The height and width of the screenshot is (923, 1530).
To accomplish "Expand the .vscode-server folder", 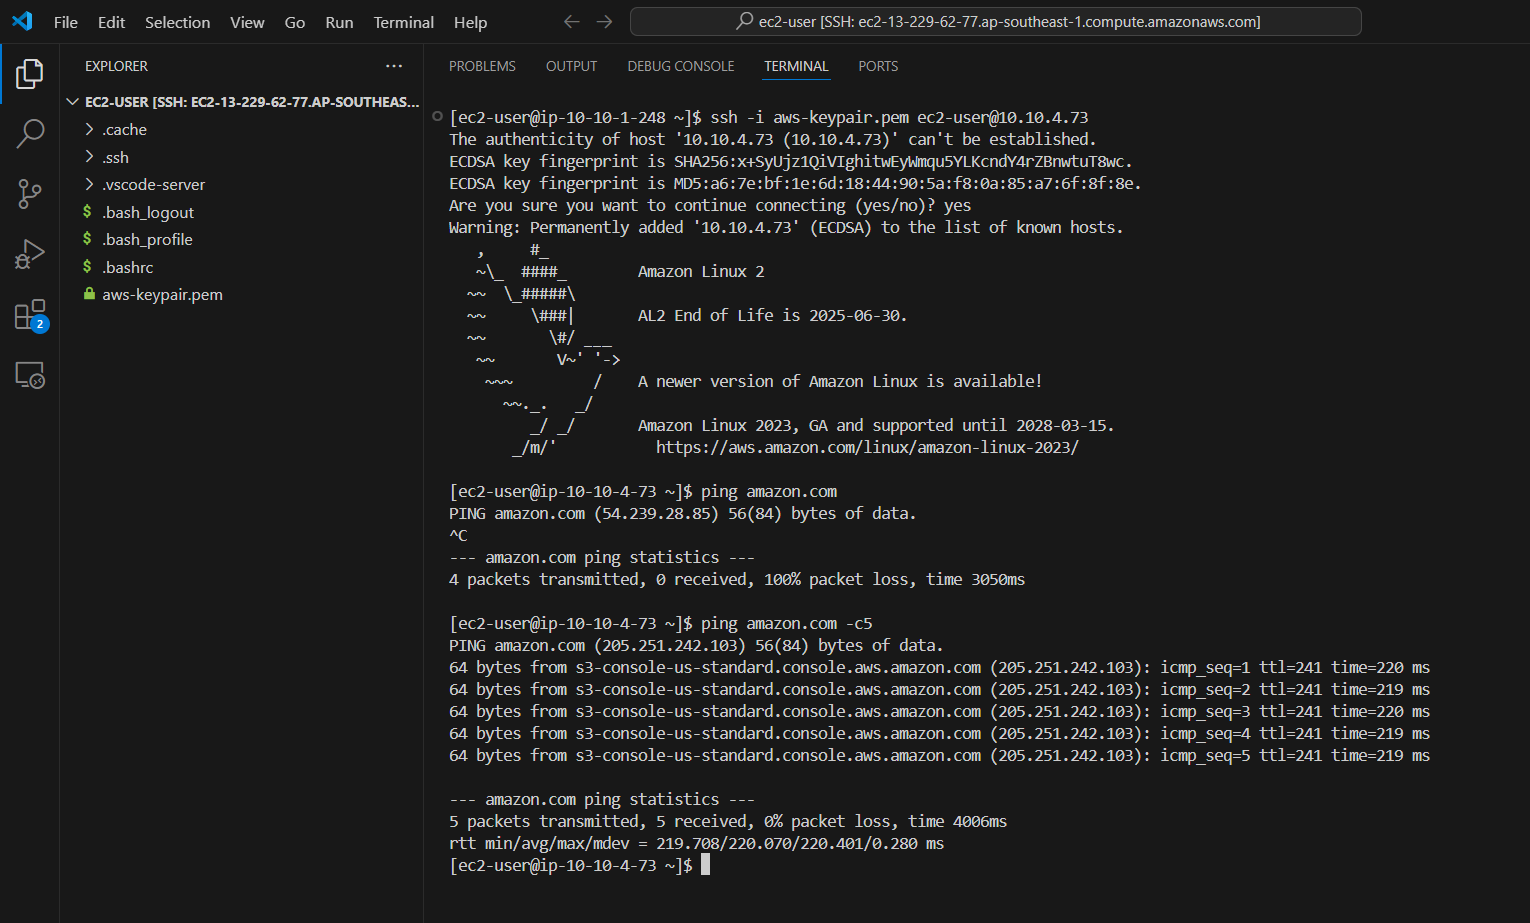I will [x=241, y=184].
